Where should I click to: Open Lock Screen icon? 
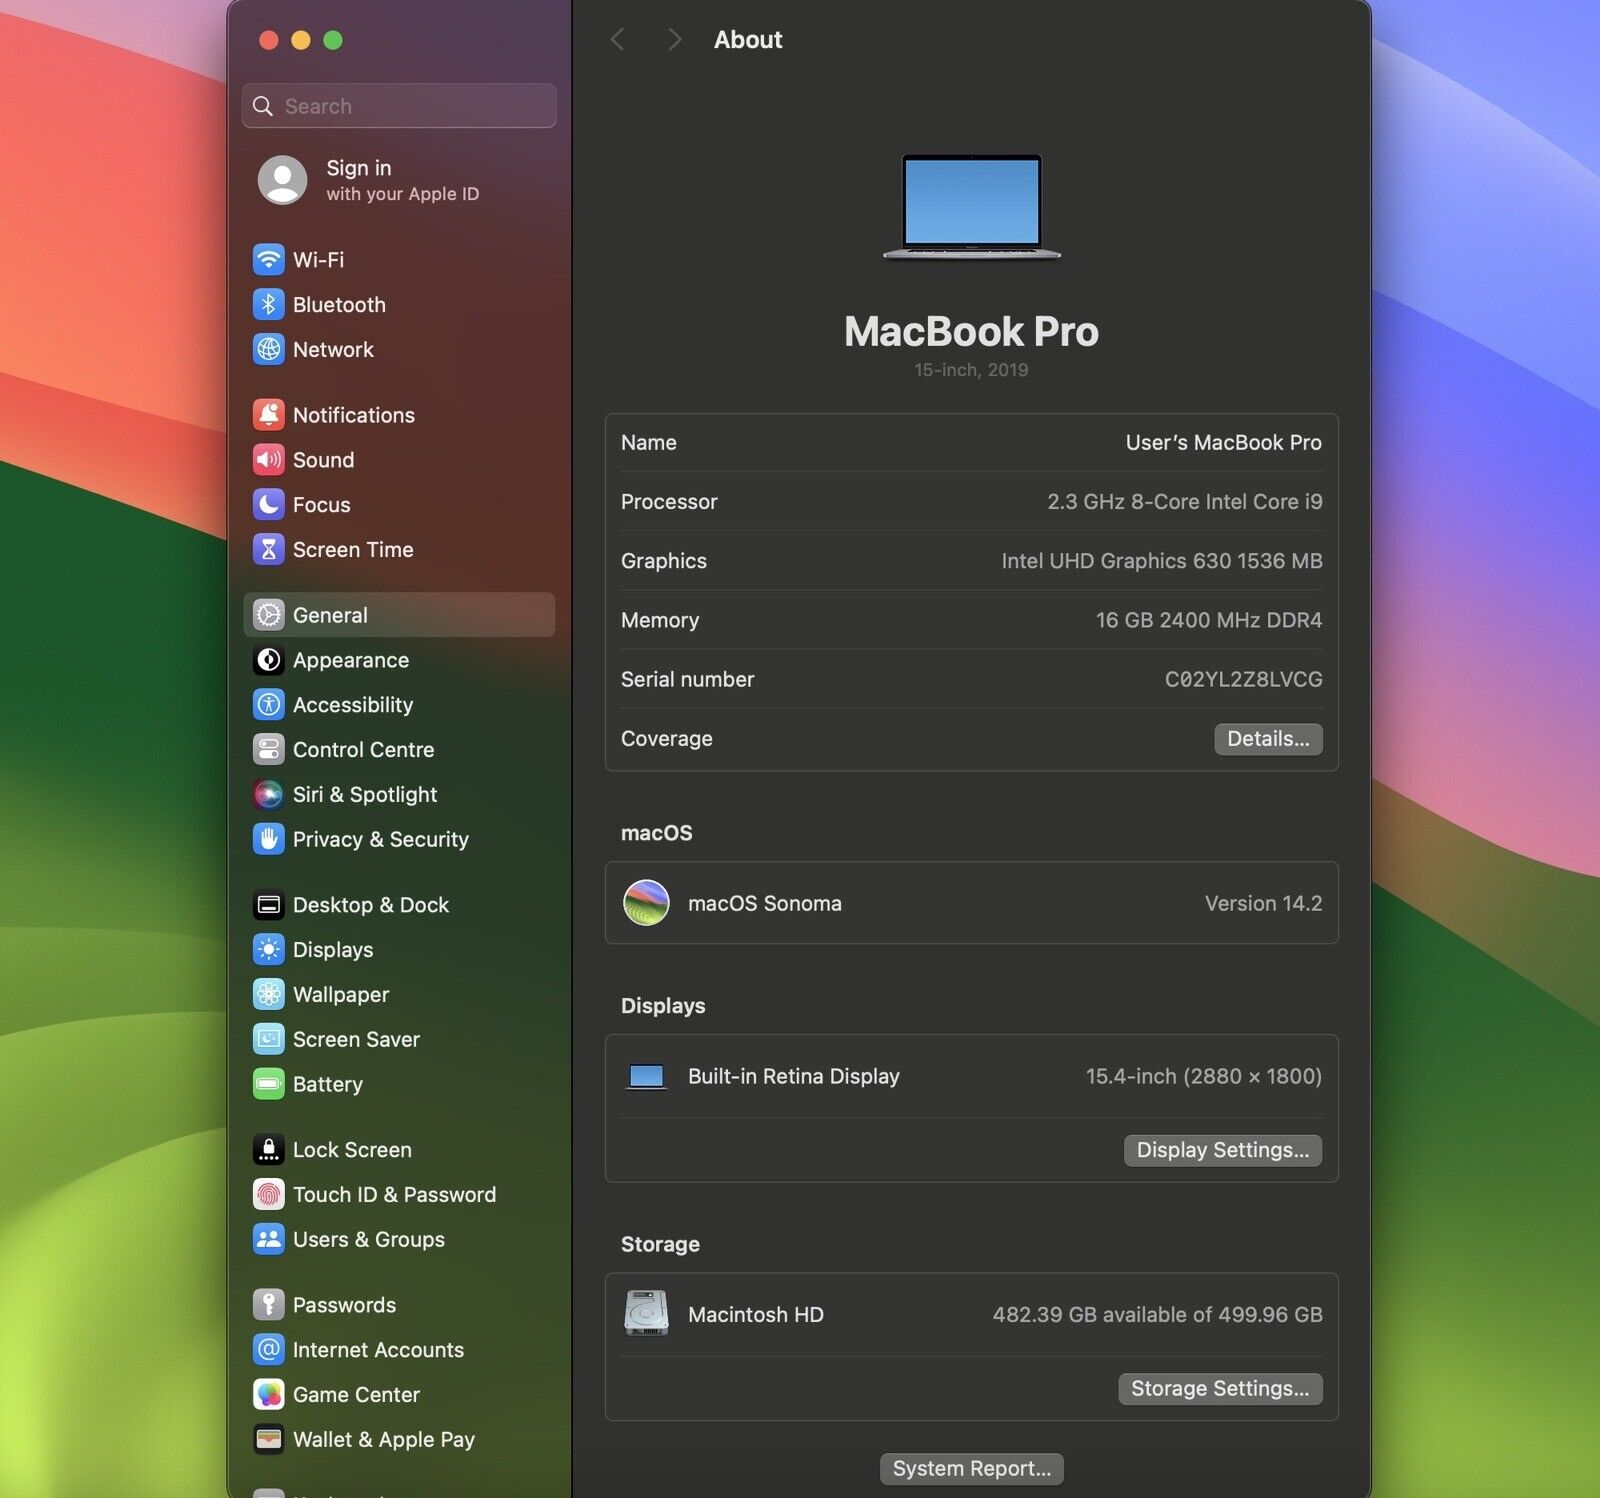pyautogui.click(x=268, y=1150)
